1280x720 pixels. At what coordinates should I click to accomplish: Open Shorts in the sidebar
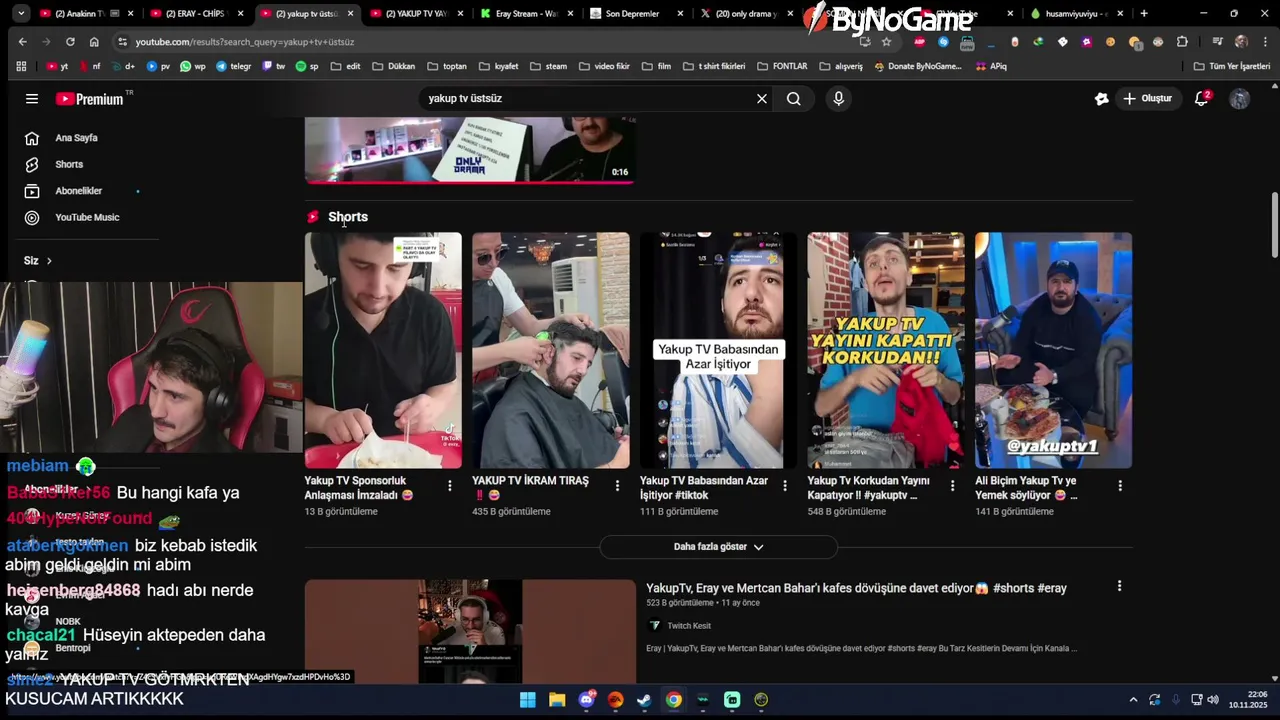pos(69,164)
